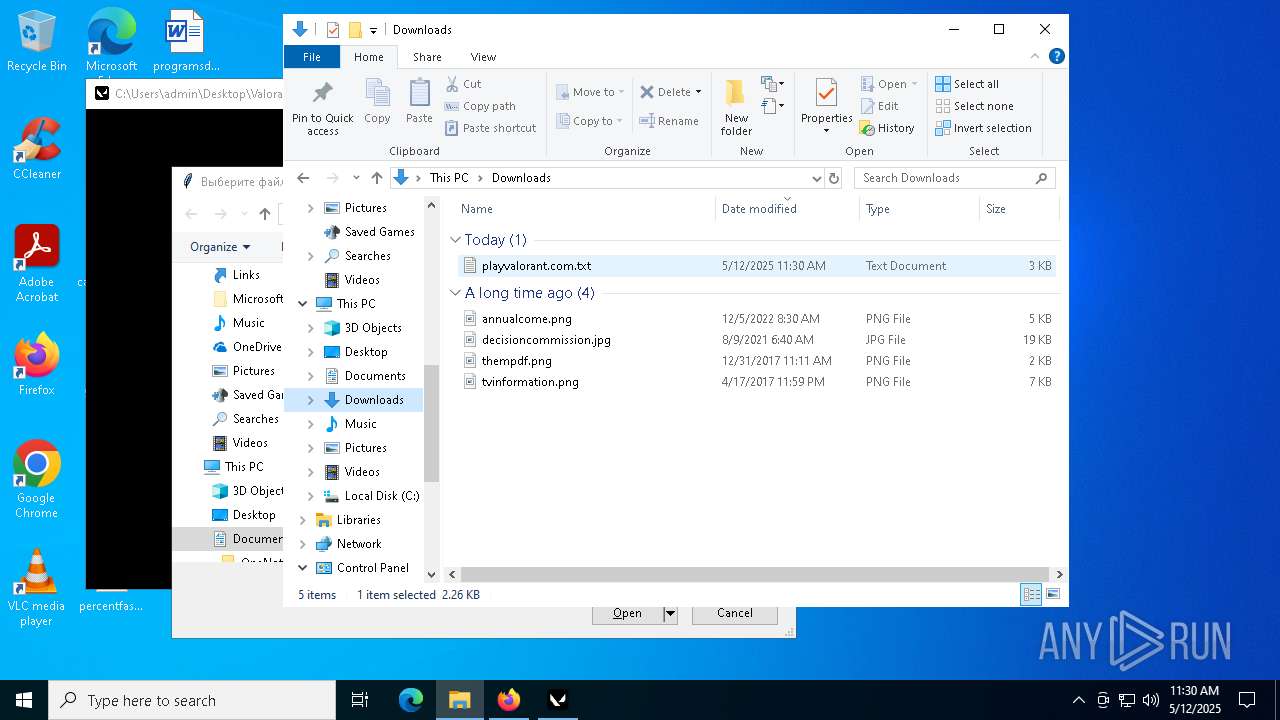
Task: Go up one folder level
Action: pos(376,178)
